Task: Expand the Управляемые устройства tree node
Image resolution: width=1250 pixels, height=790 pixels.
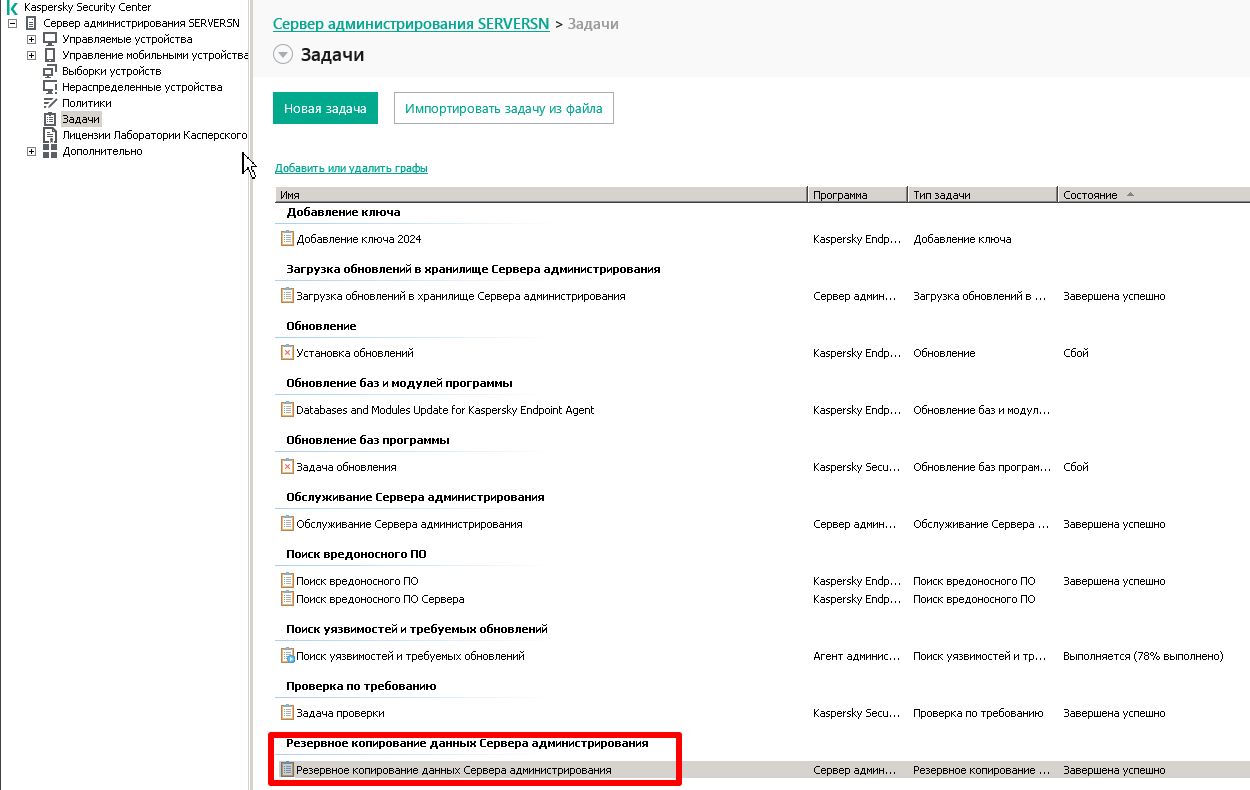Action: (33, 38)
